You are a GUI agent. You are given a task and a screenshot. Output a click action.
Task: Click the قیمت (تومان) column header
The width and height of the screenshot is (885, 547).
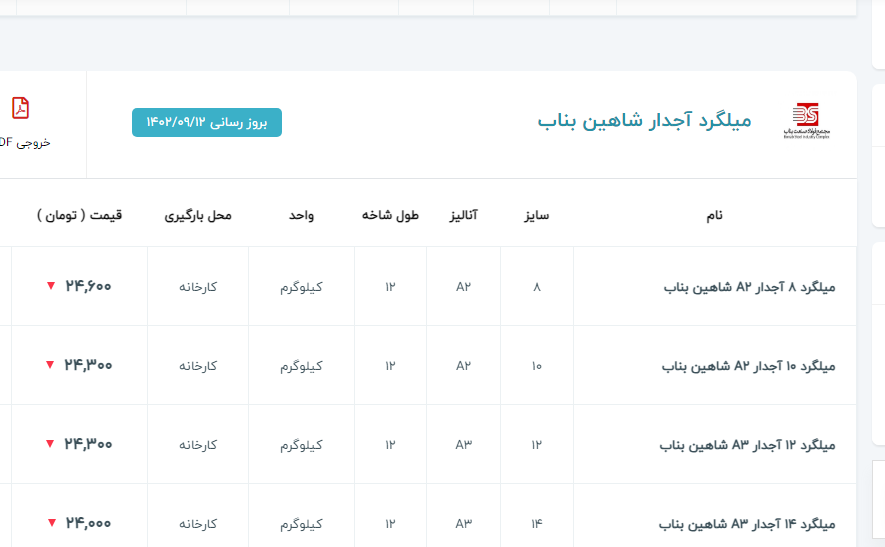pyautogui.click(x=80, y=215)
